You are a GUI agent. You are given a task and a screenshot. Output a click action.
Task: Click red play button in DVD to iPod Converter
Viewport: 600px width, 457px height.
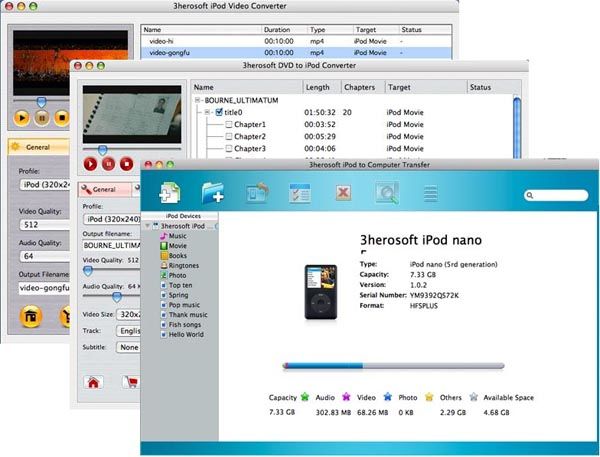pos(90,164)
